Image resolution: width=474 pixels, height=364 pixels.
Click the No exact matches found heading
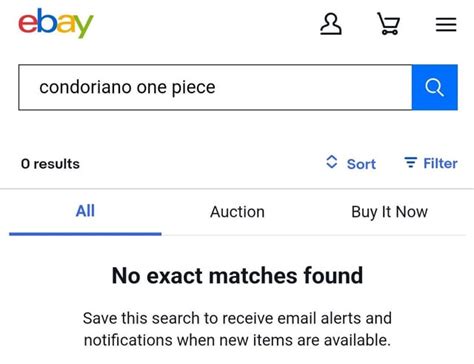tap(237, 276)
